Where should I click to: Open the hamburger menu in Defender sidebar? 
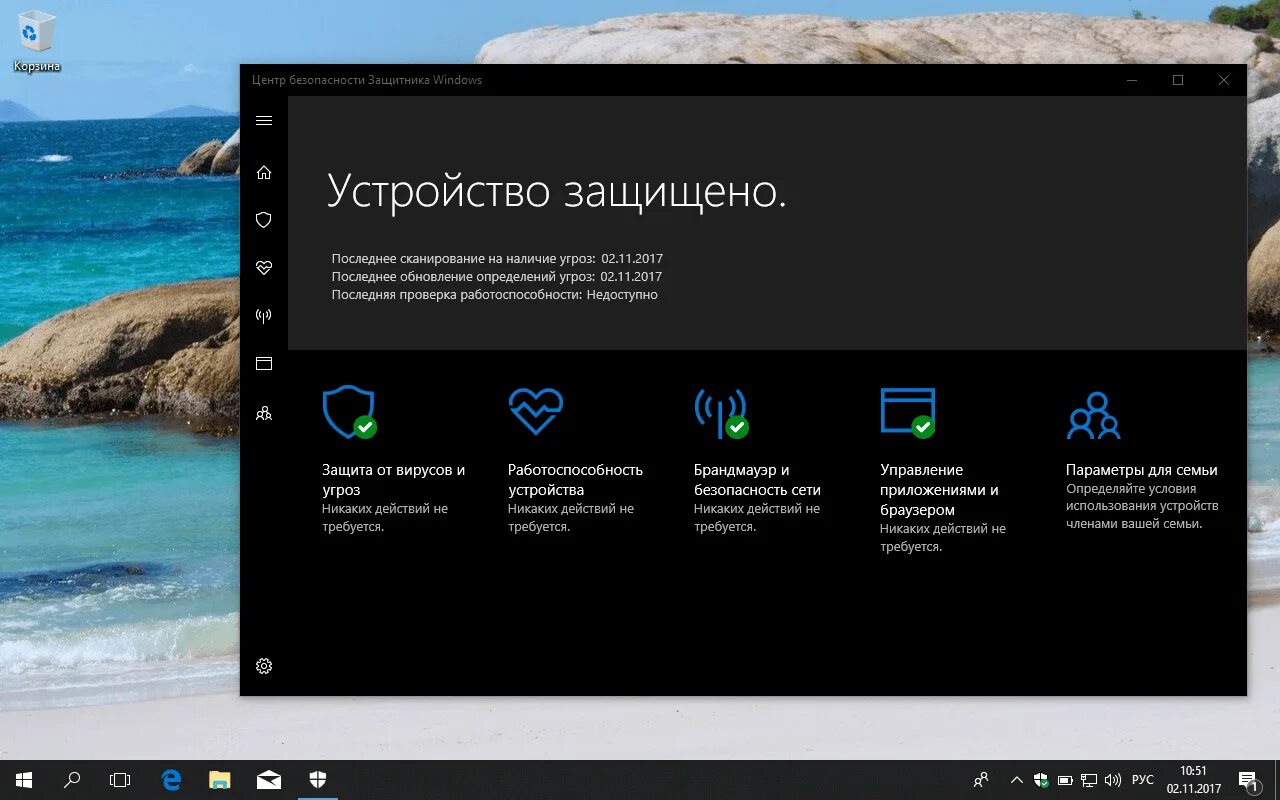point(264,121)
